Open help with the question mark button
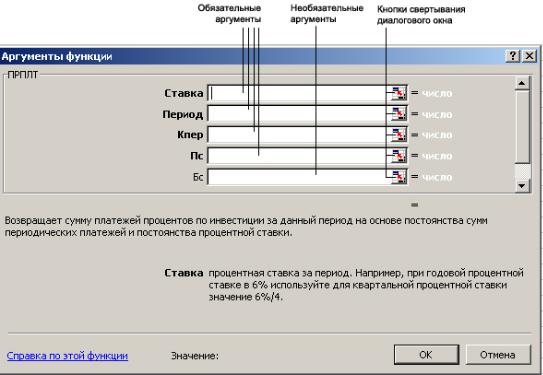Screen dimensions: 543x375 513,56
